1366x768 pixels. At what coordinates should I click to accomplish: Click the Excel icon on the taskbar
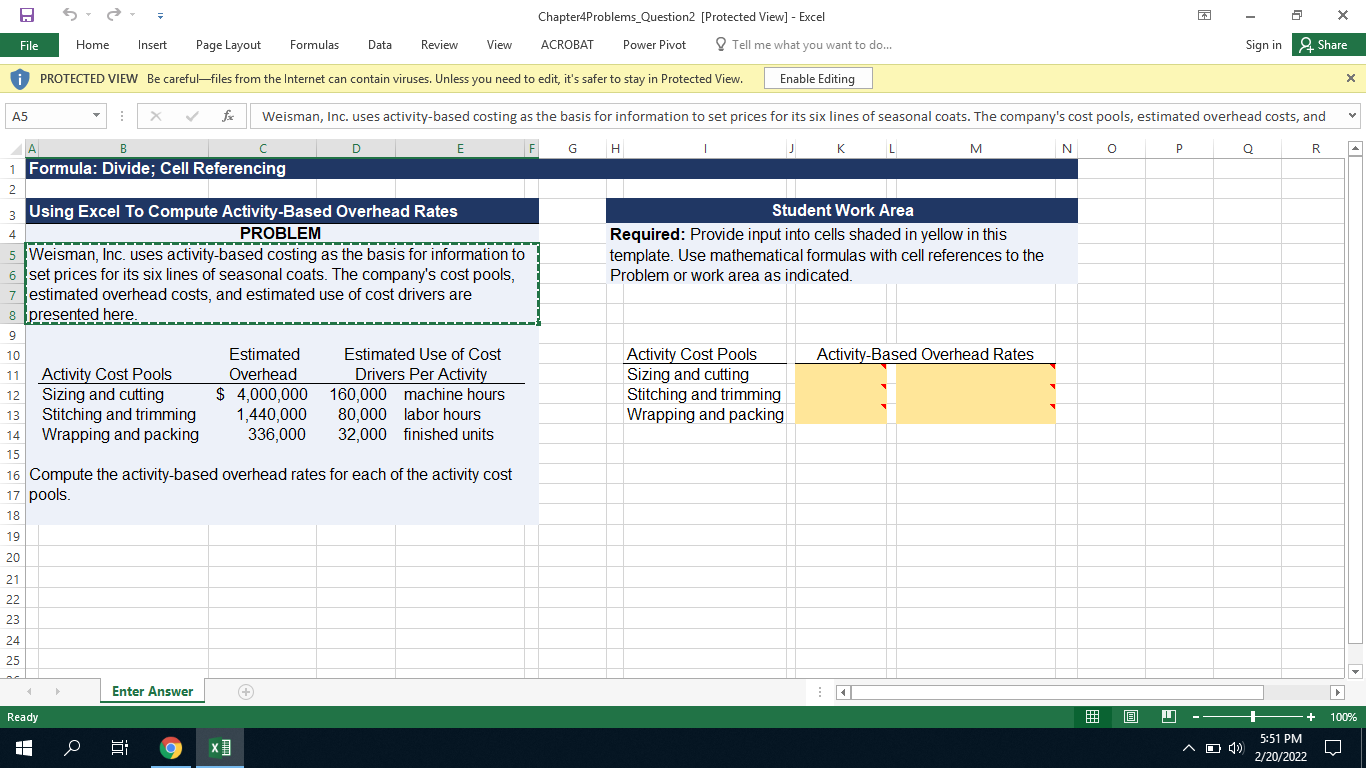[x=219, y=747]
